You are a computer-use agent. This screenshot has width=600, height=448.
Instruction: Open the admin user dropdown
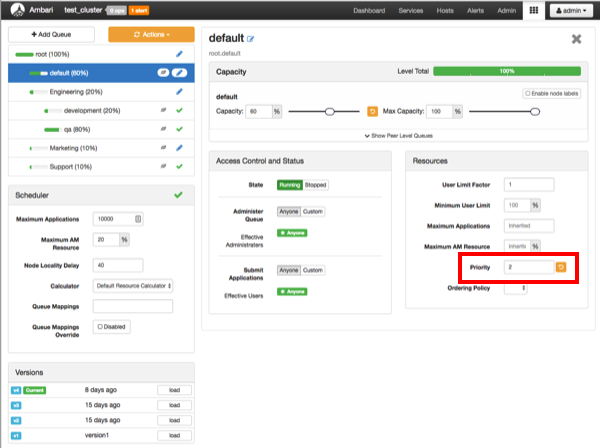pos(569,11)
